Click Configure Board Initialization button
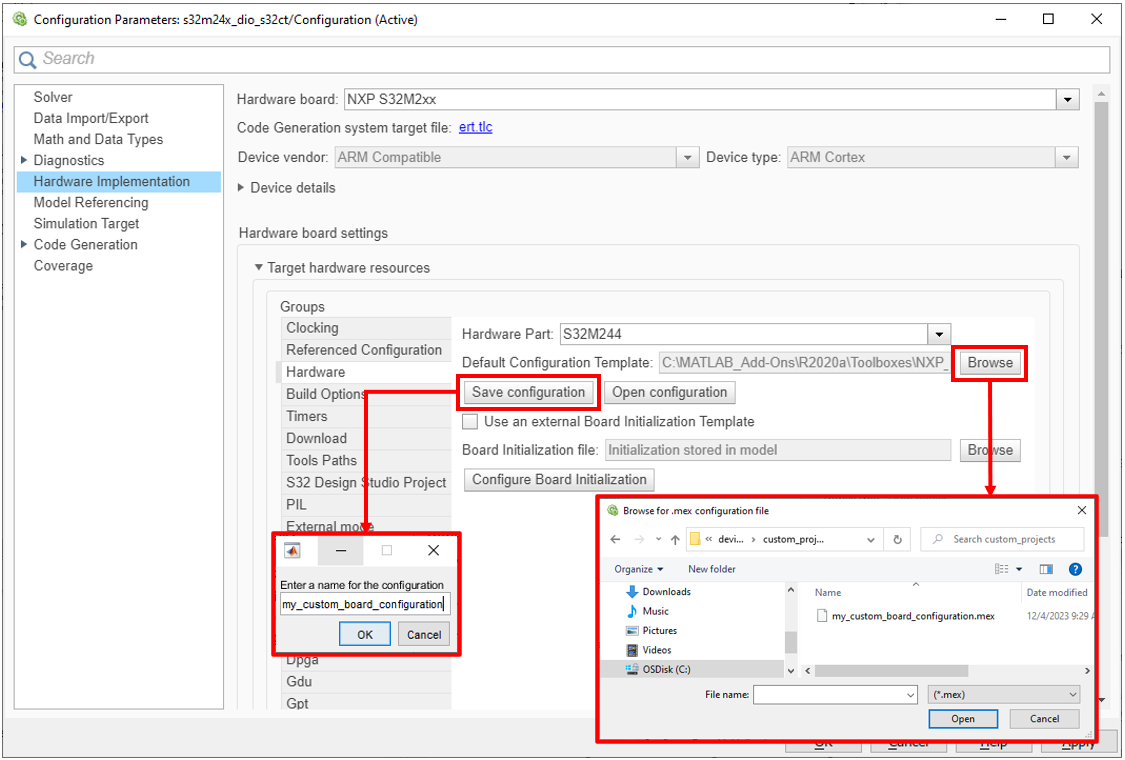This screenshot has height=760, width=1125. coord(559,479)
